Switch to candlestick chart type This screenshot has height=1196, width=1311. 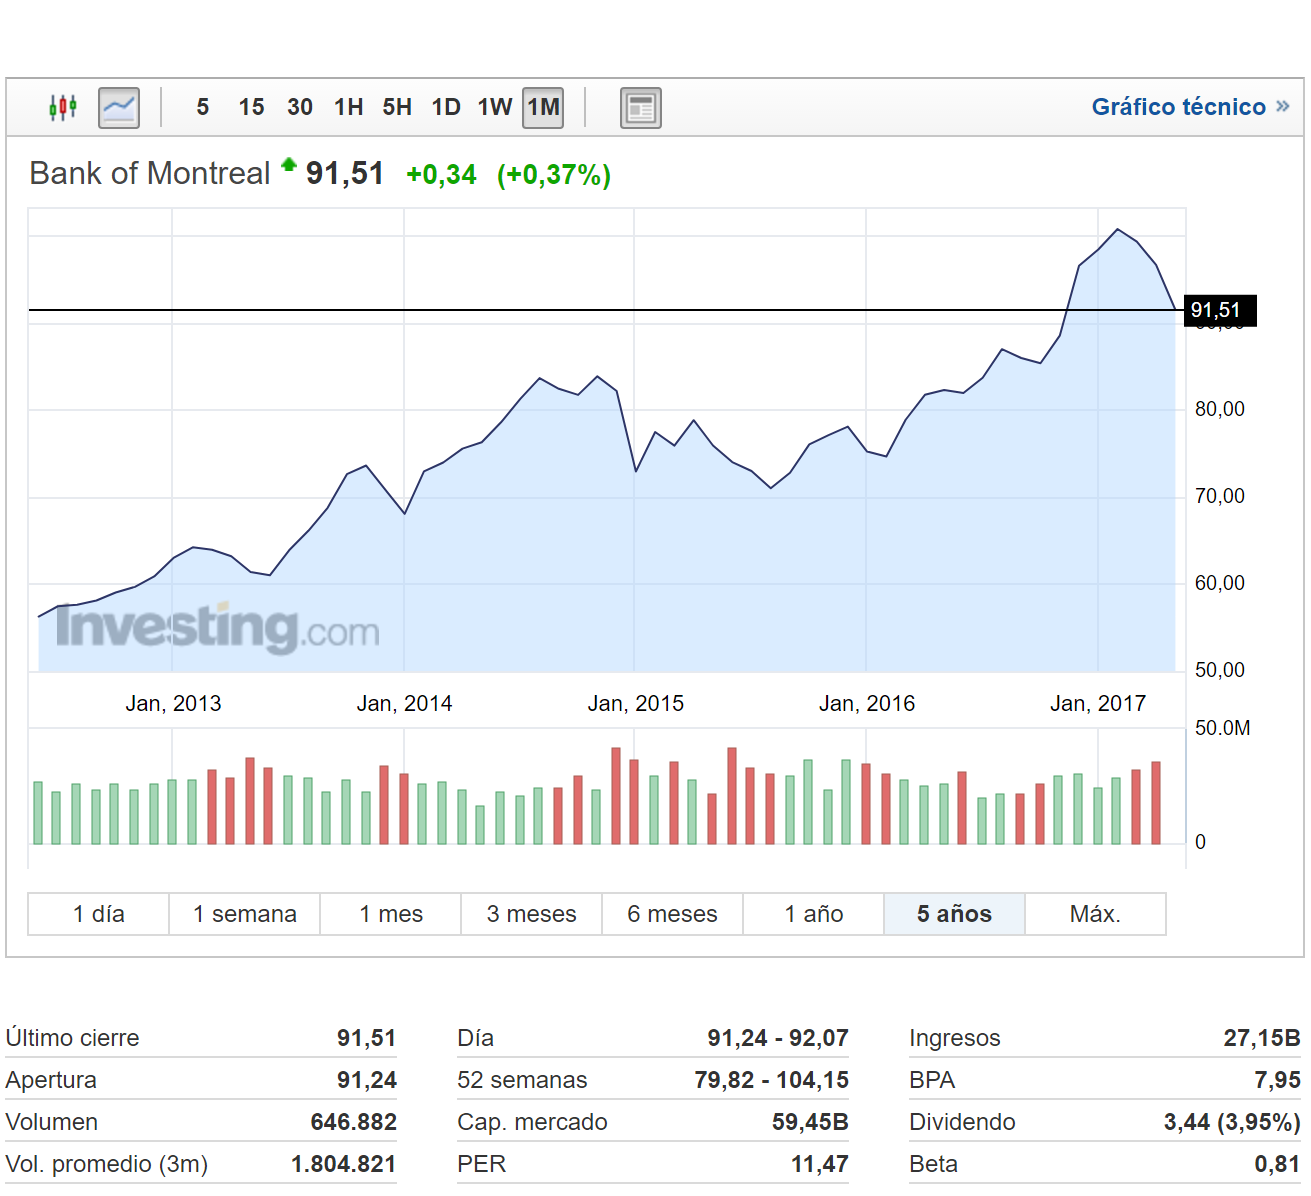point(63,107)
